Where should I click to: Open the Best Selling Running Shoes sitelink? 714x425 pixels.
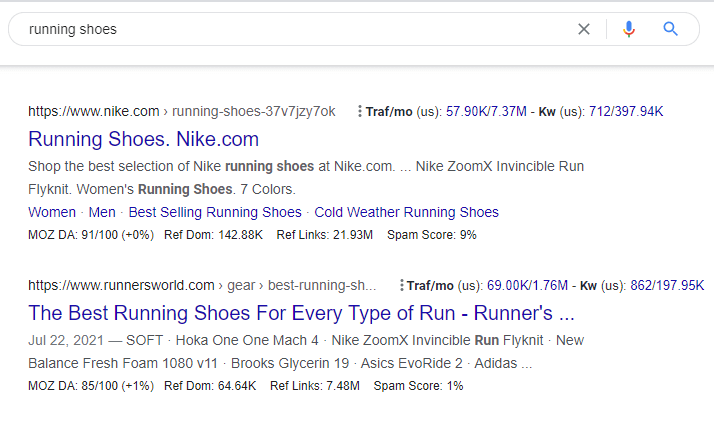click(215, 212)
